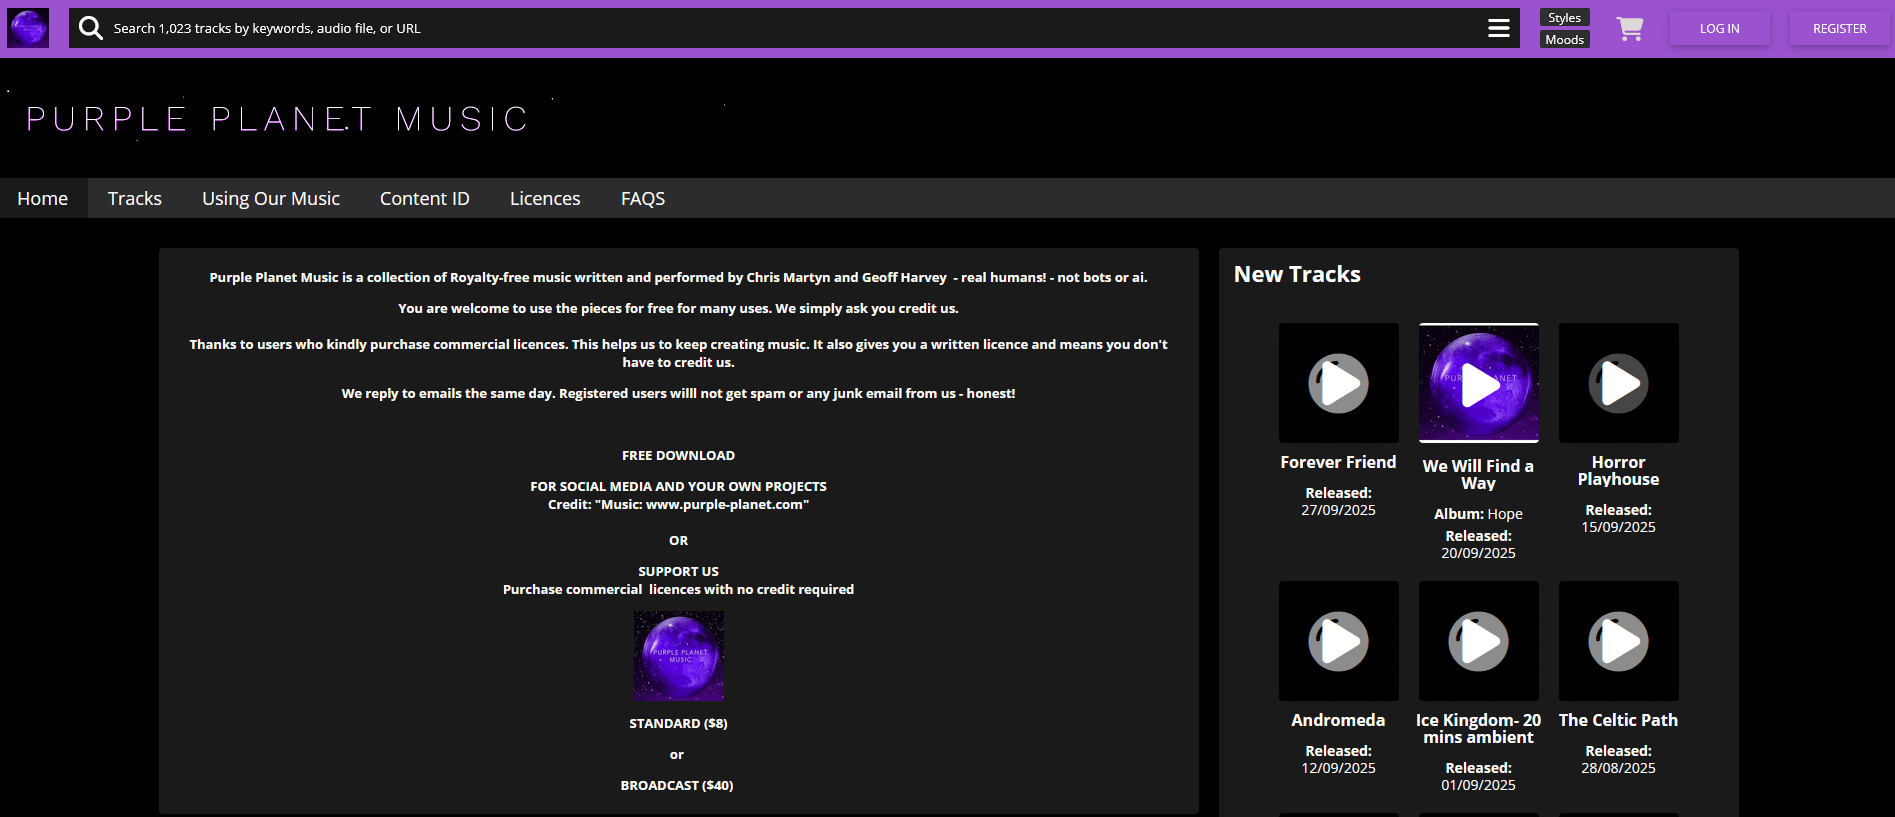Click the Purple Planet album image above STANDARD
The height and width of the screenshot is (817, 1895).
678,656
